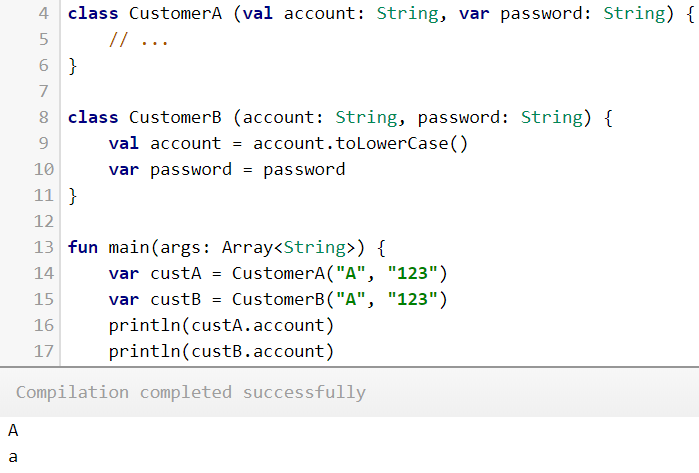Click line number 8 in the gutter
This screenshot has height=473, width=699.
43,117
